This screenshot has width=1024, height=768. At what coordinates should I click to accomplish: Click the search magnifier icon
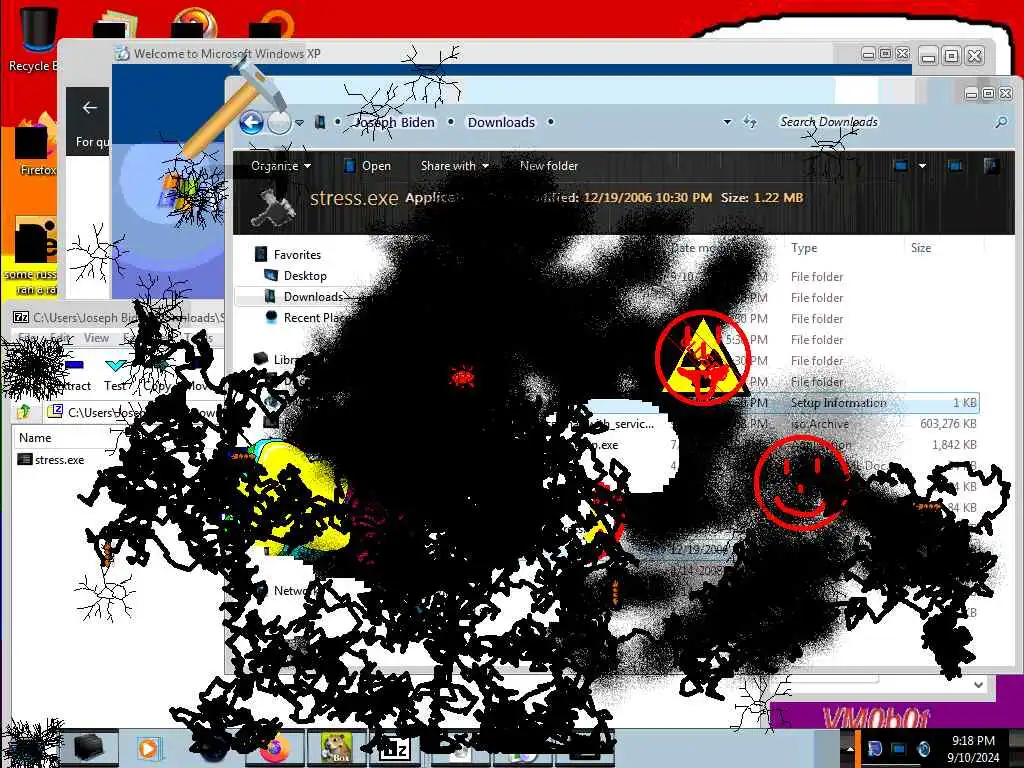tap(1000, 122)
